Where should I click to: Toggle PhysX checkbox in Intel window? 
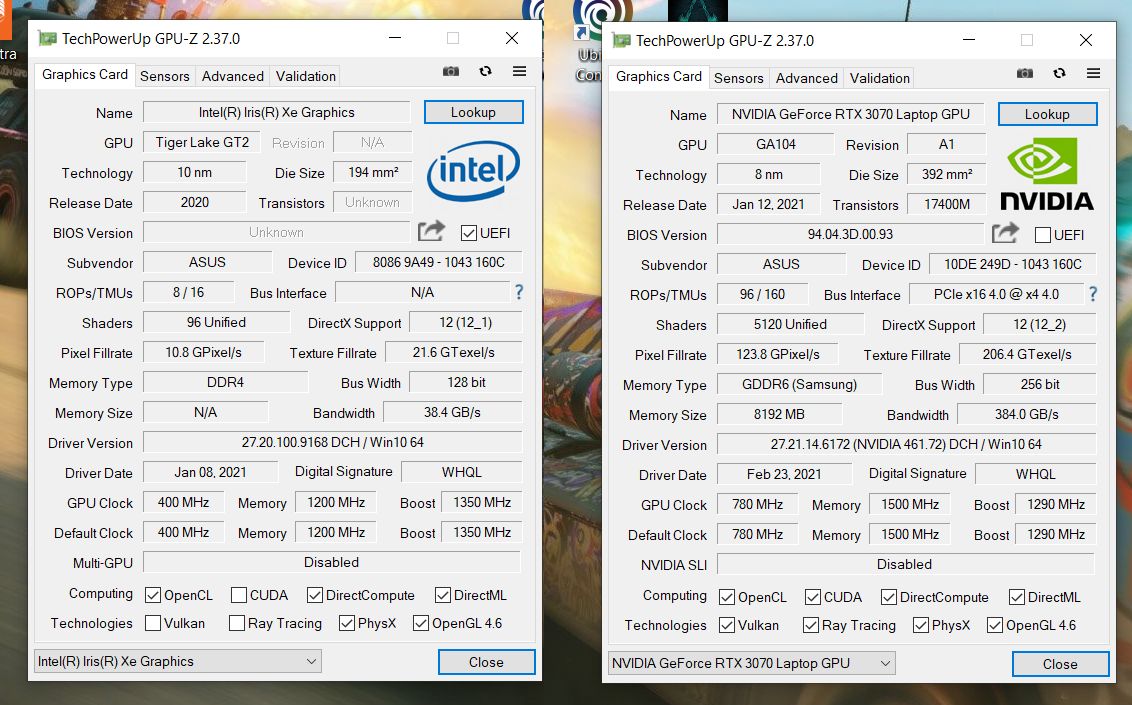347,623
